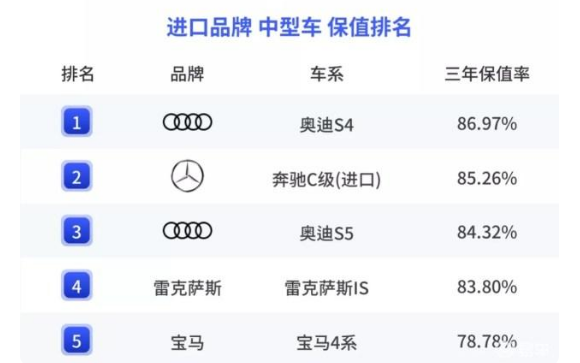580x363 pixels.
Task: Click the rank 5 badge icon
Action: pyautogui.click(x=77, y=340)
